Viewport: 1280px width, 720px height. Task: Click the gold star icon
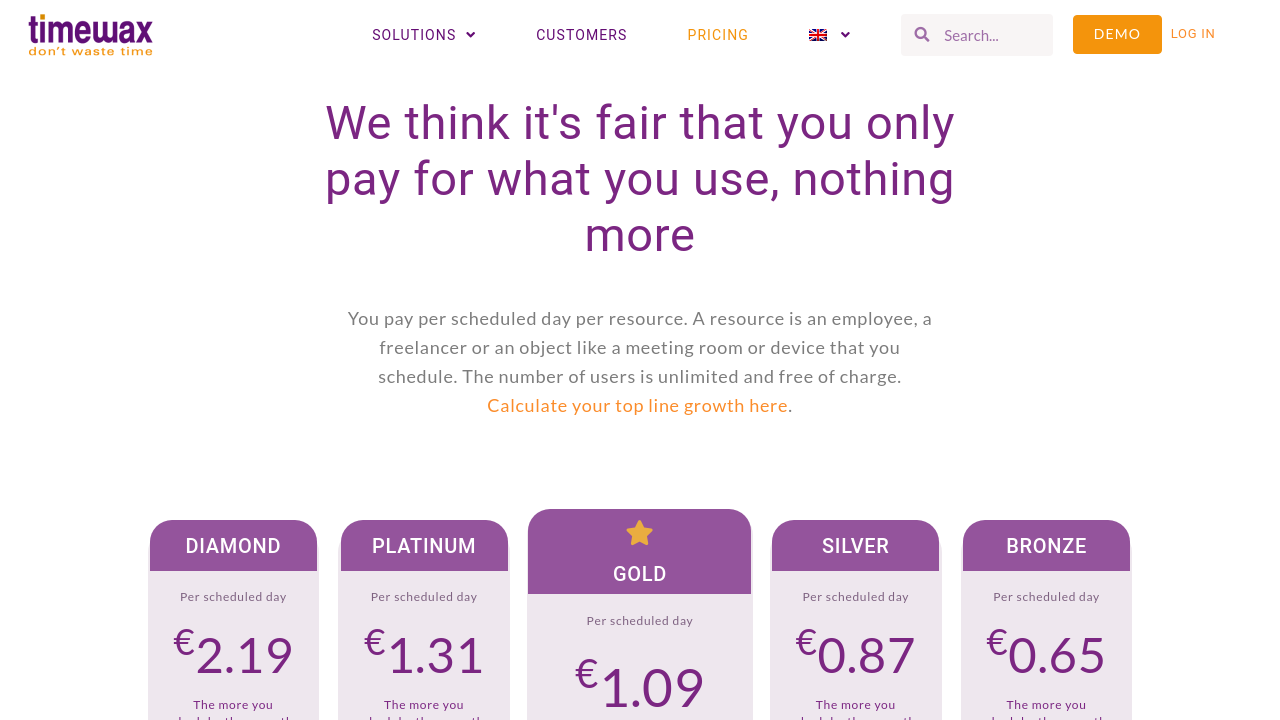pos(639,533)
